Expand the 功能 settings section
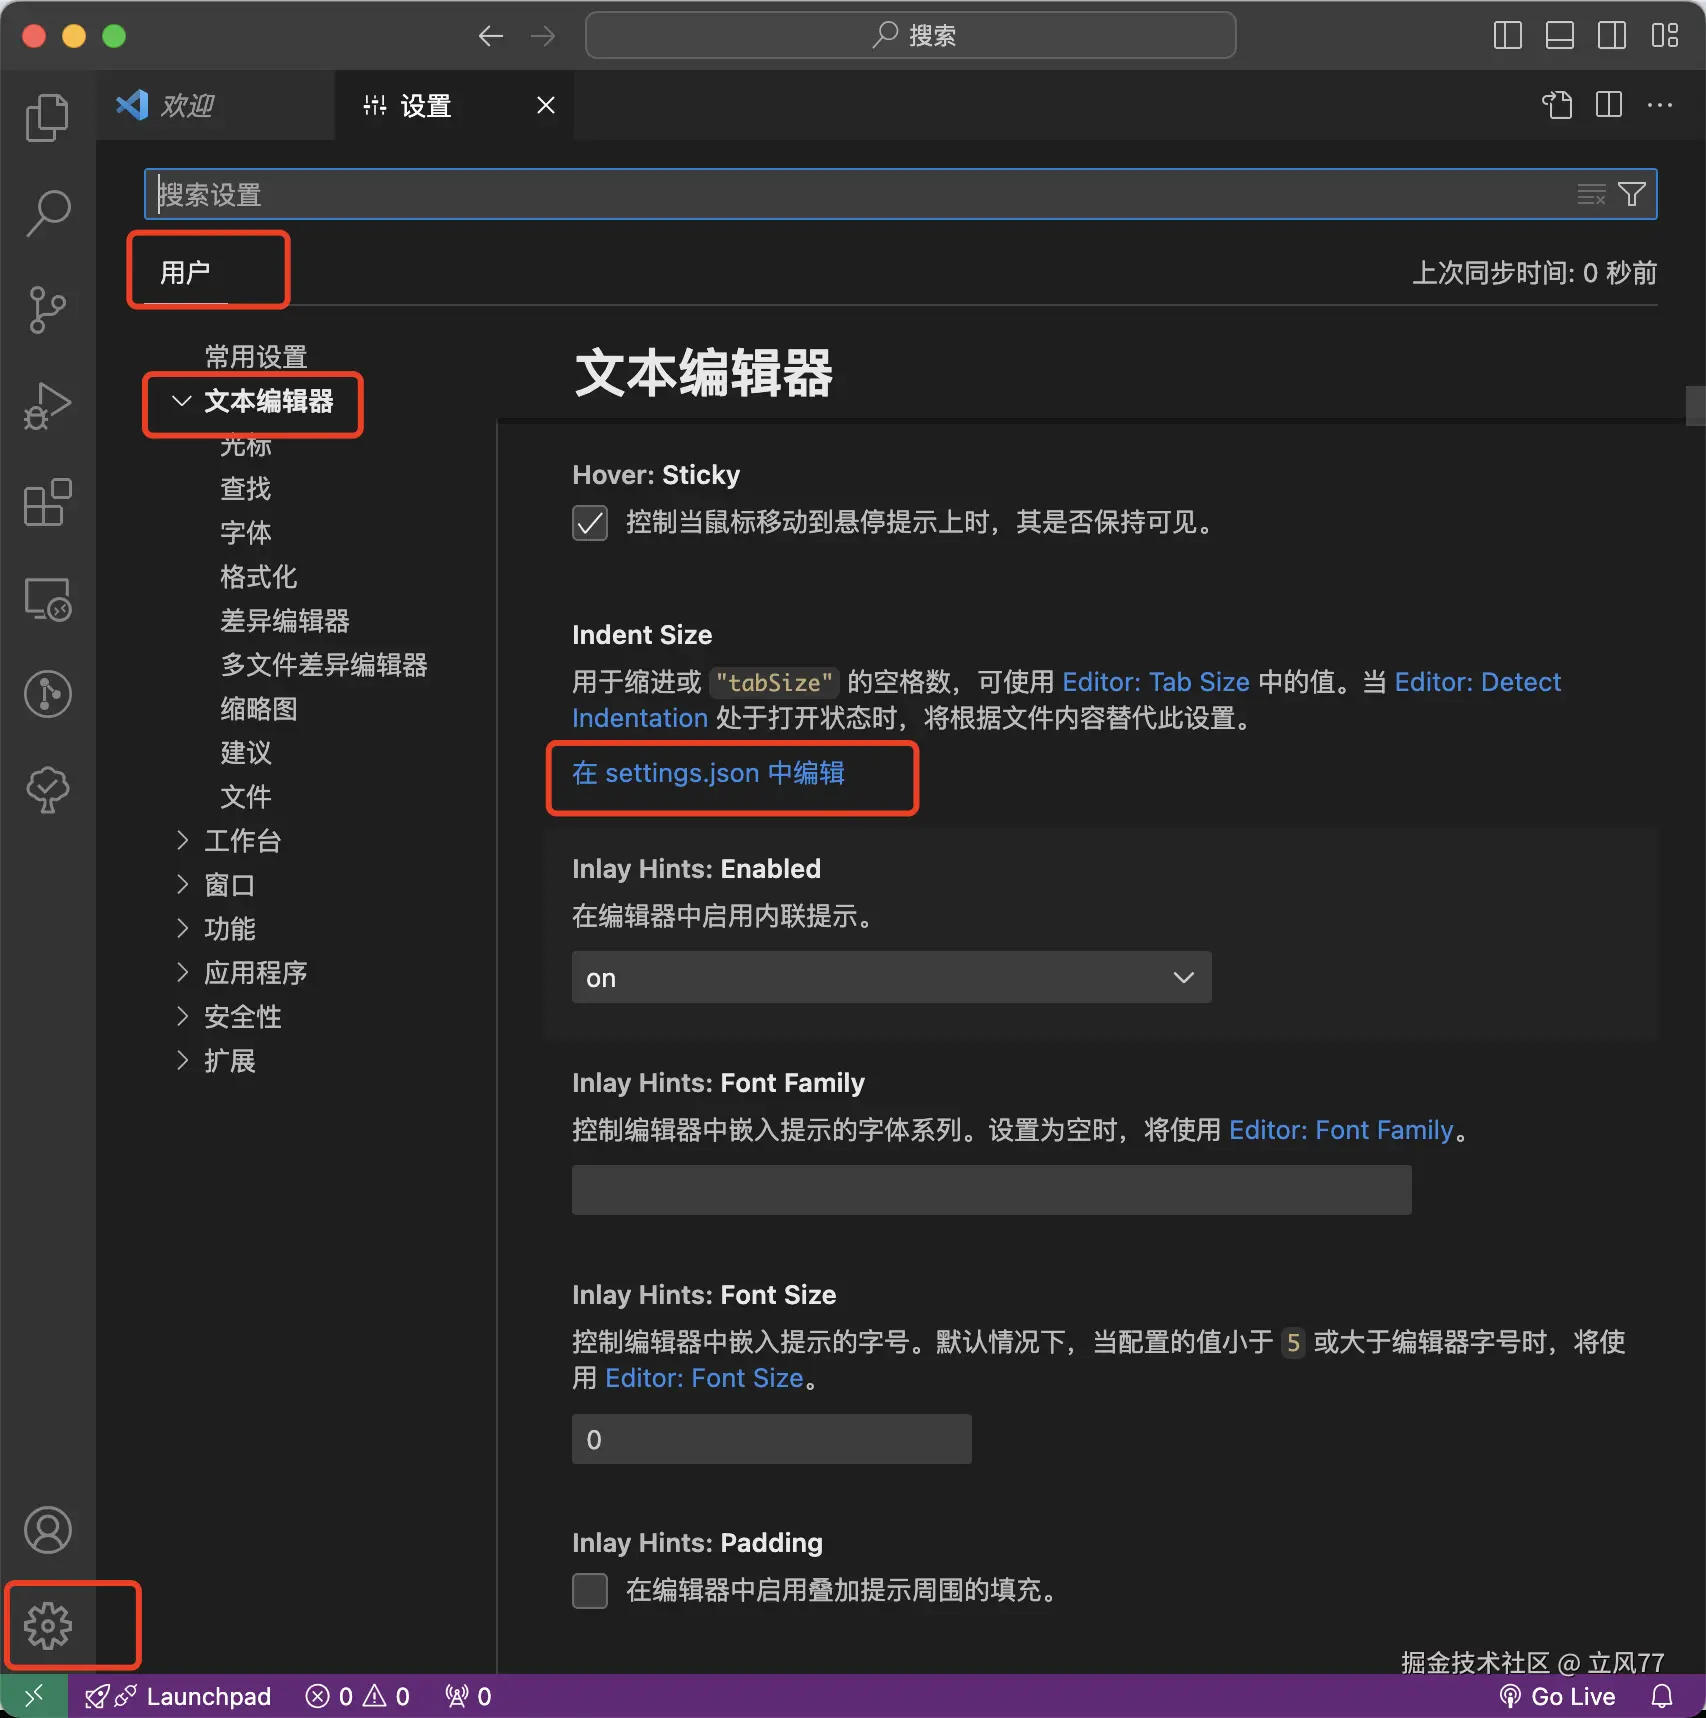This screenshot has width=1706, height=1718. (x=182, y=928)
